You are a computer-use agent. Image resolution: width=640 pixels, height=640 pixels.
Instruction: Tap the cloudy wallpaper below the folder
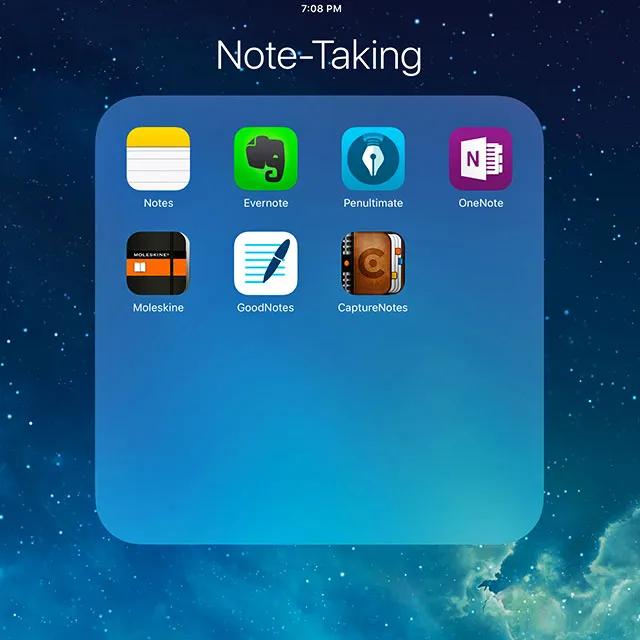click(320, 595)
